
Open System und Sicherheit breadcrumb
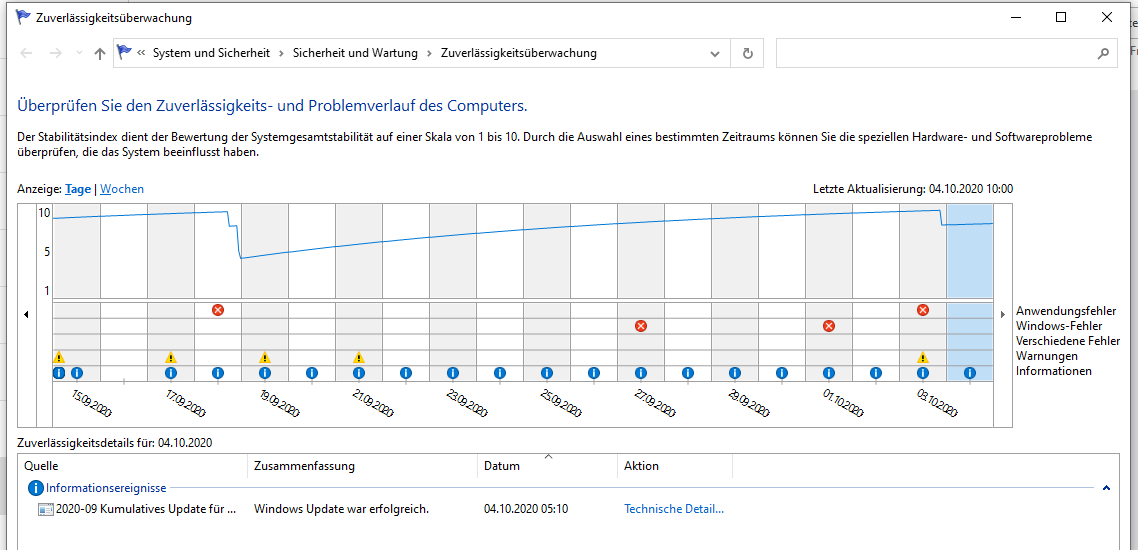point(211,53)
